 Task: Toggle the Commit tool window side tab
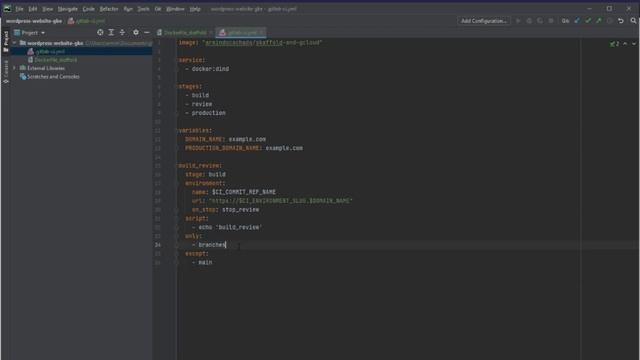point(5,71)
